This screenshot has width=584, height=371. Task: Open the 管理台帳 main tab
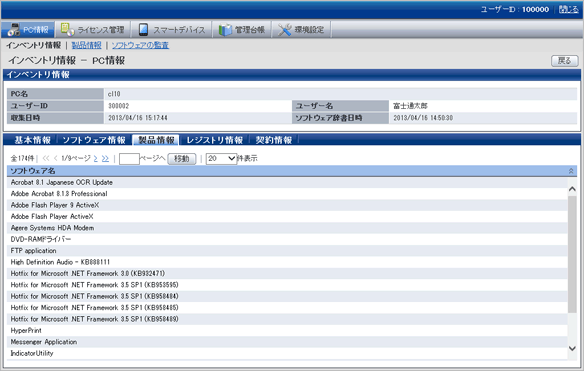[242, 29]
